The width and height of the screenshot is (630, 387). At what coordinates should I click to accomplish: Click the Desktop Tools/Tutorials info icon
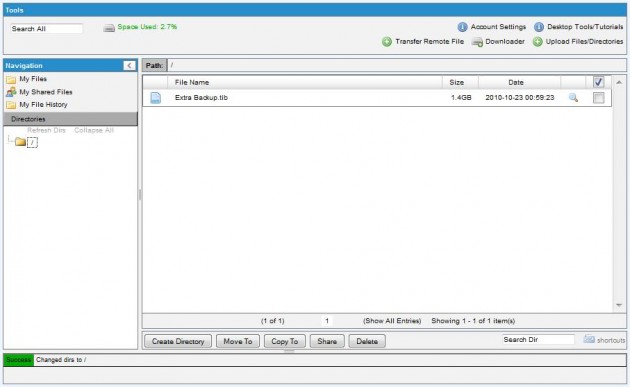point(539,27)
